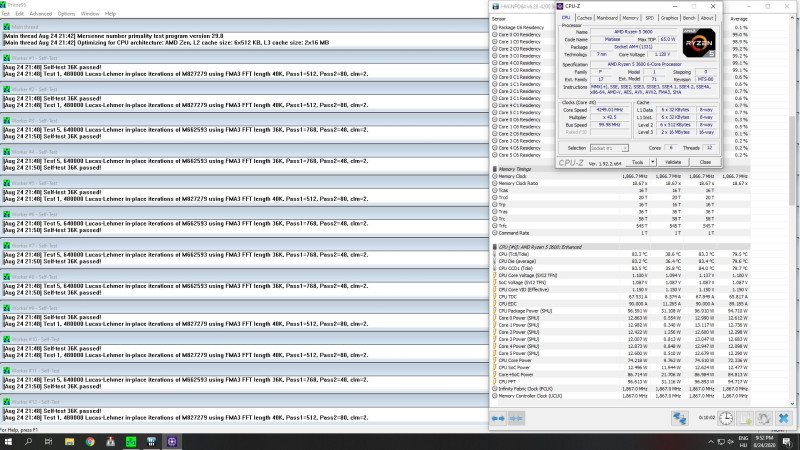Select the Memory Clock sensor row

621,176
